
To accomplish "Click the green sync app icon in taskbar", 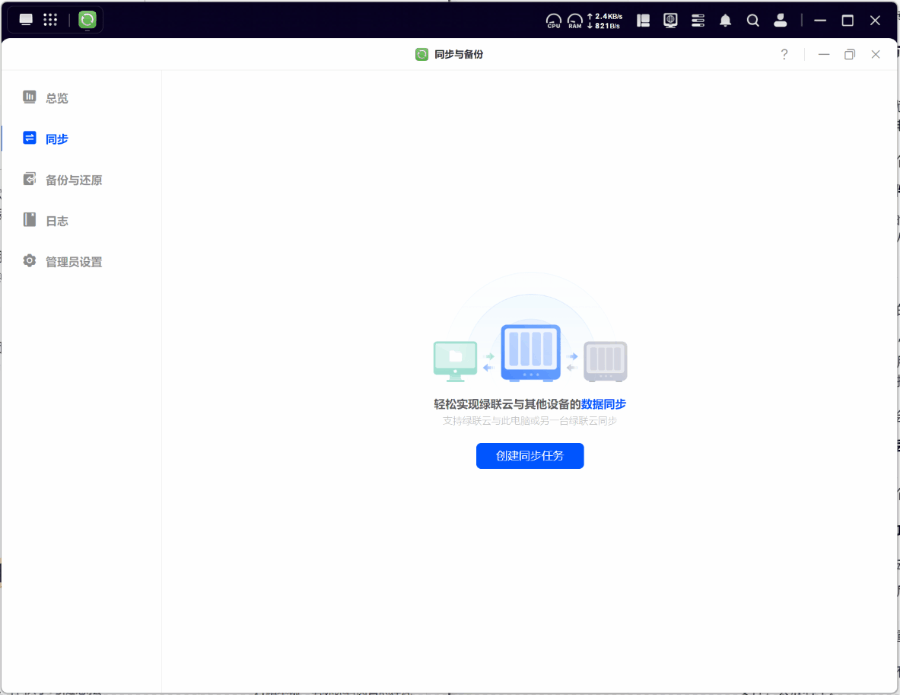I will point(88,20).
